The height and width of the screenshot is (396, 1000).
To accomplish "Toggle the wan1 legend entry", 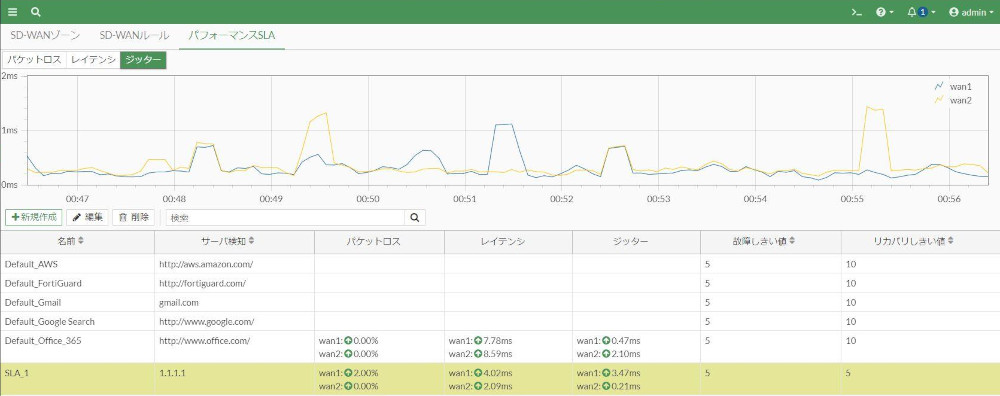I will tap(952, 86).
